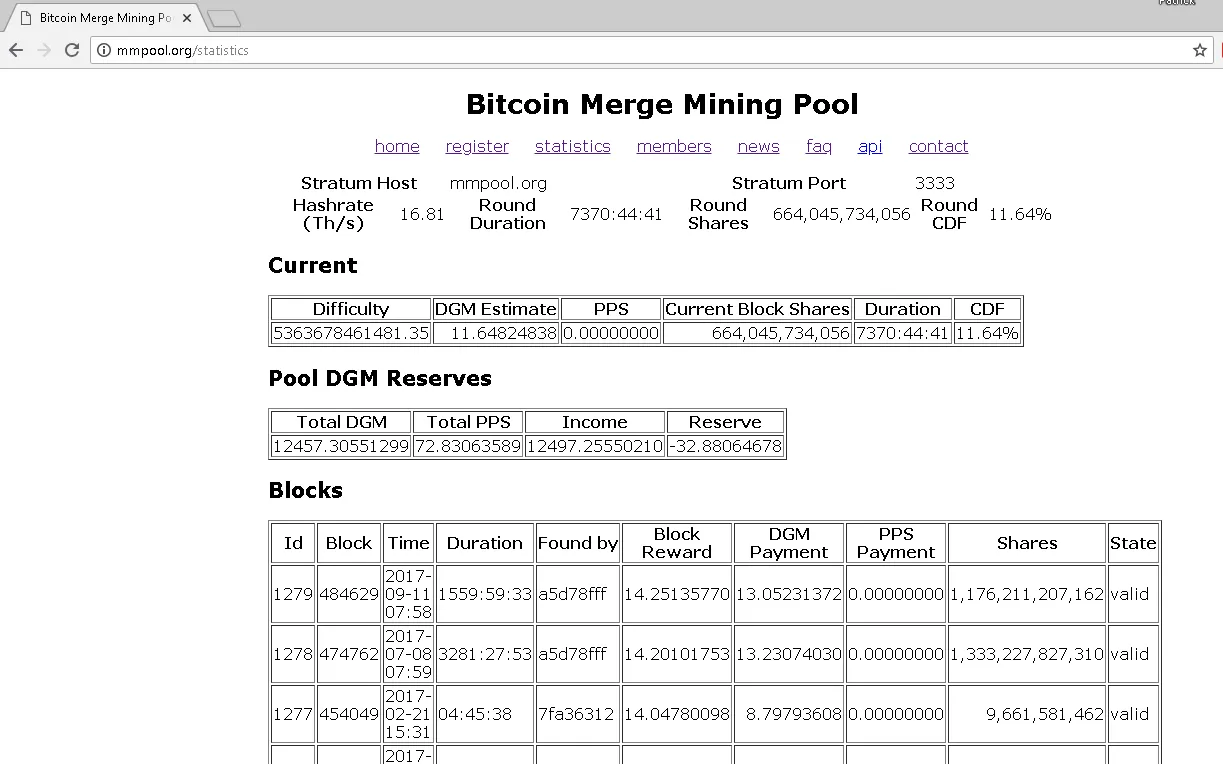Image resolution: width=1223 pixels, height=764 pixels.
Task: Select block number 454049
Action: tap(349, 714)
